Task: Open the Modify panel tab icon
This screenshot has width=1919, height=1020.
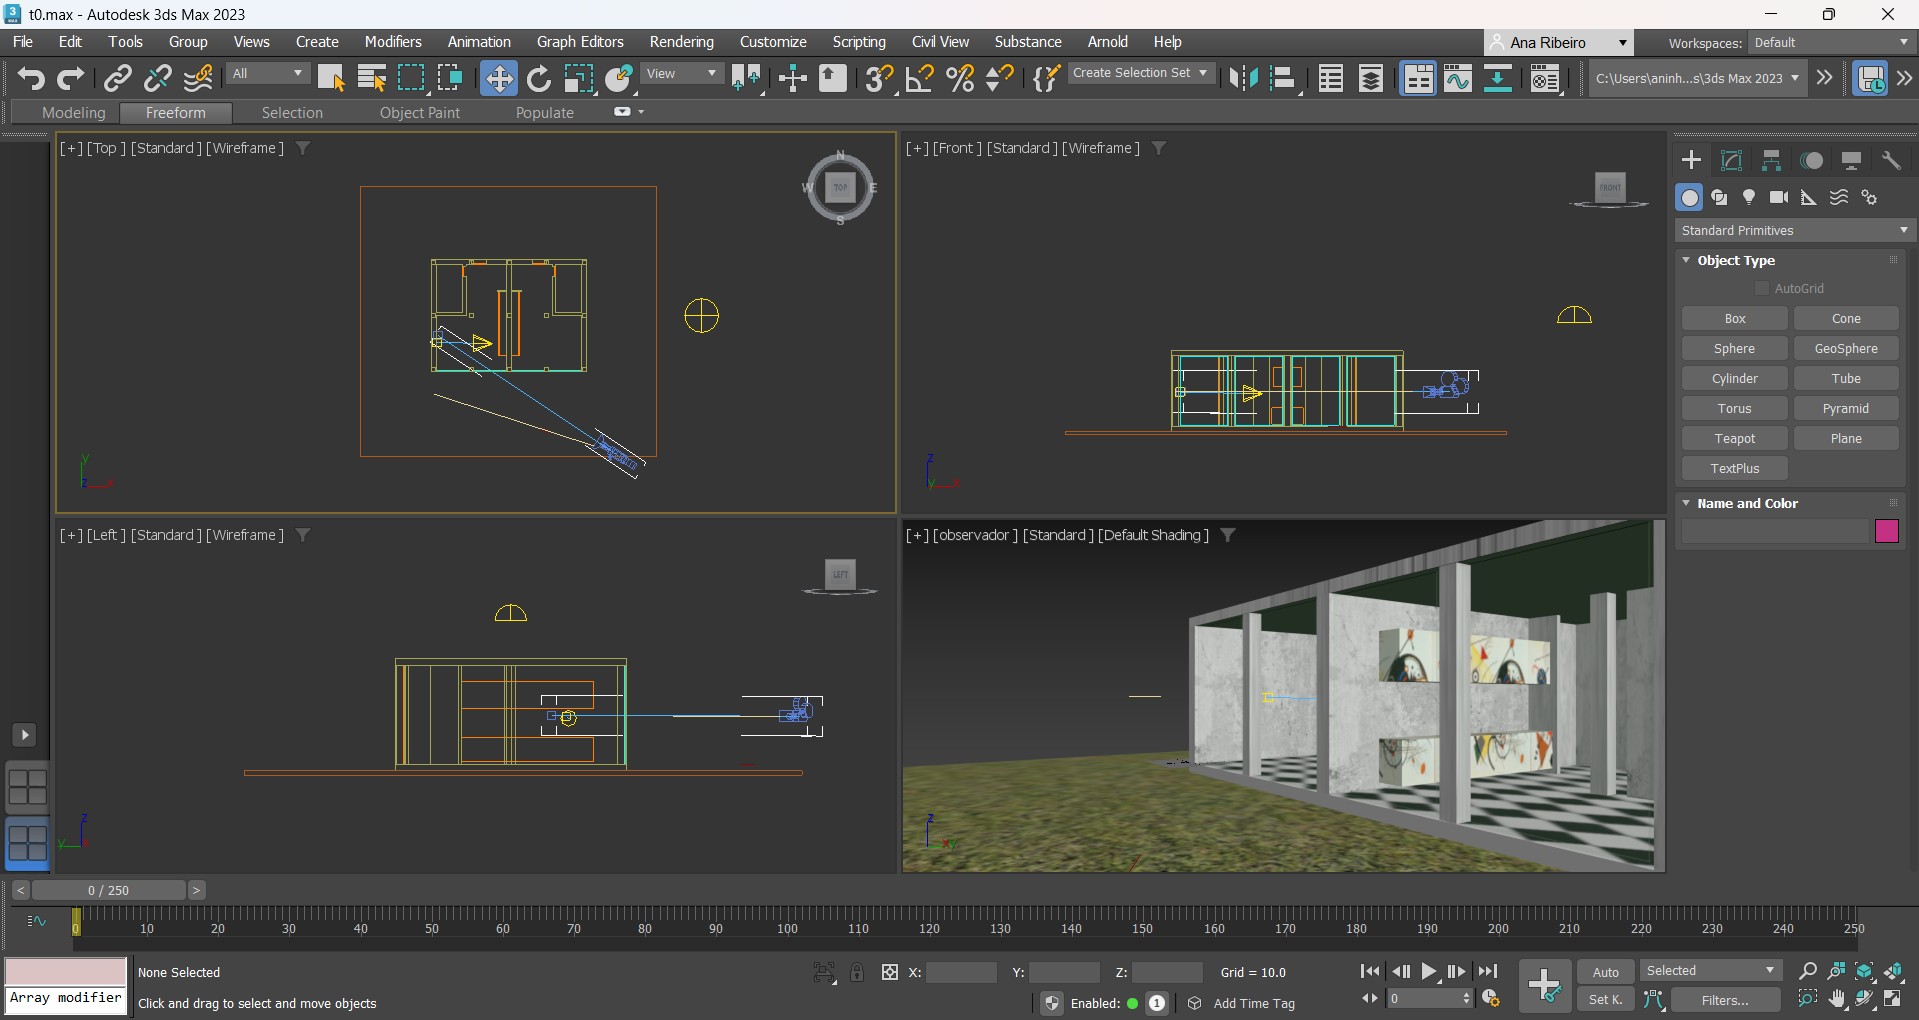Action: coord(1731,161)
